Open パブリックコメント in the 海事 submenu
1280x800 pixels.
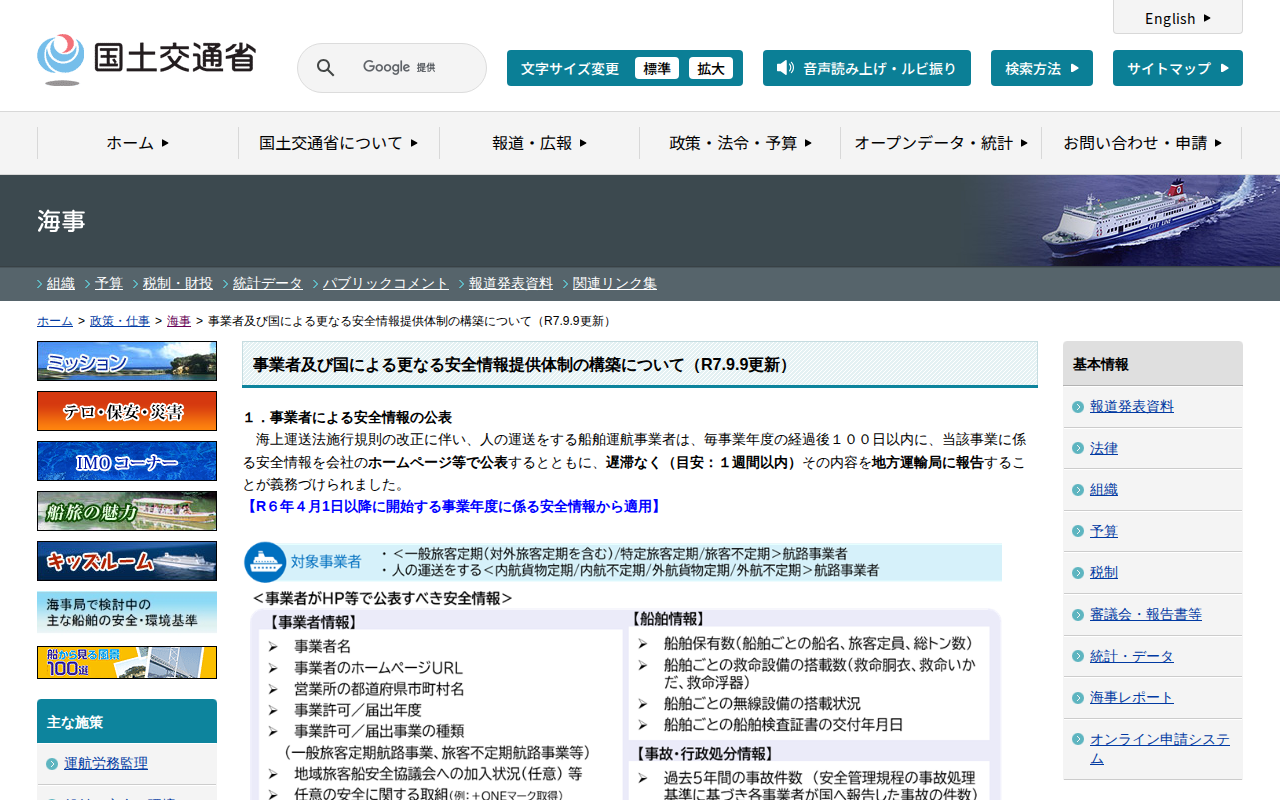click(386, 283)
